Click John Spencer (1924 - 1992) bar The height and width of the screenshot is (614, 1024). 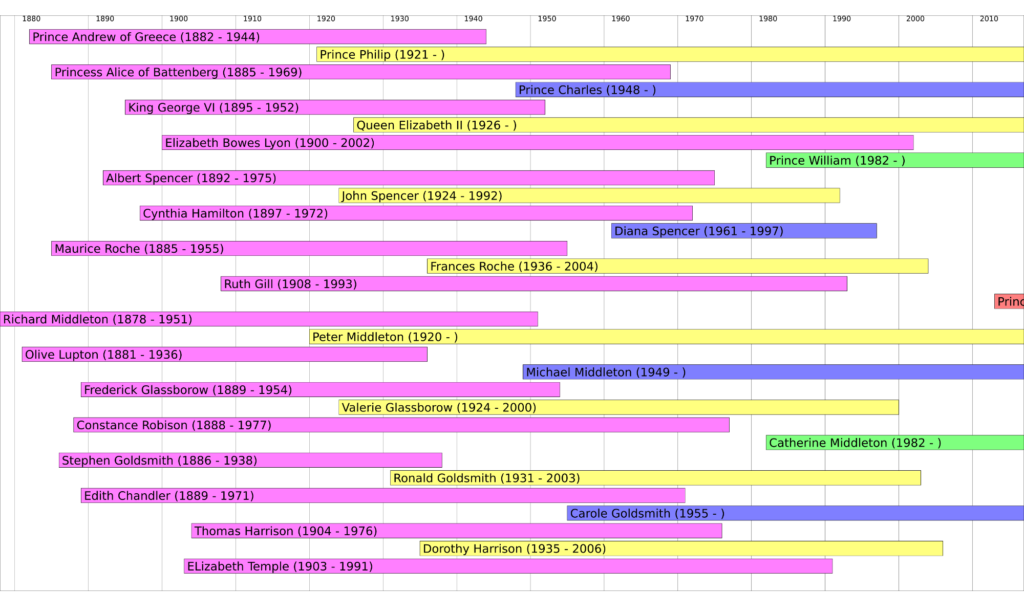(x=589, y=195)
